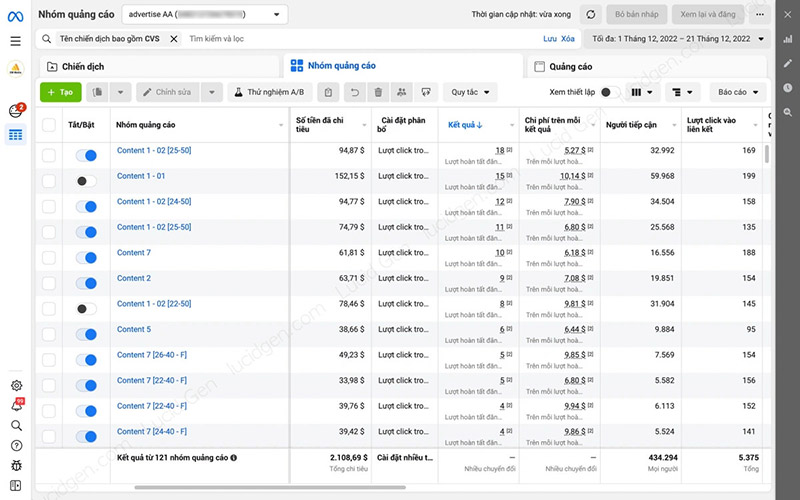800x500 pixels.
Task: Open the hamburger menu in the left sidebar
Action: 15,41
